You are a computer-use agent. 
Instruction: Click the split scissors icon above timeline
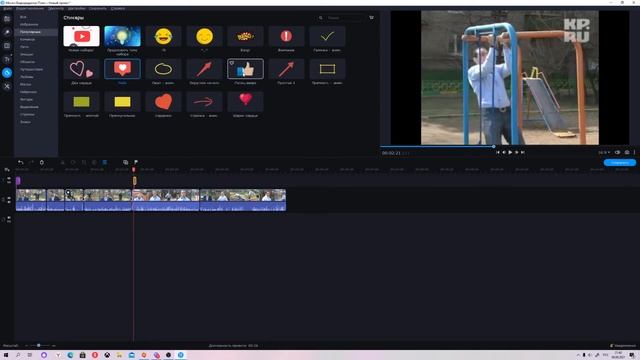[x=62, y=162]
